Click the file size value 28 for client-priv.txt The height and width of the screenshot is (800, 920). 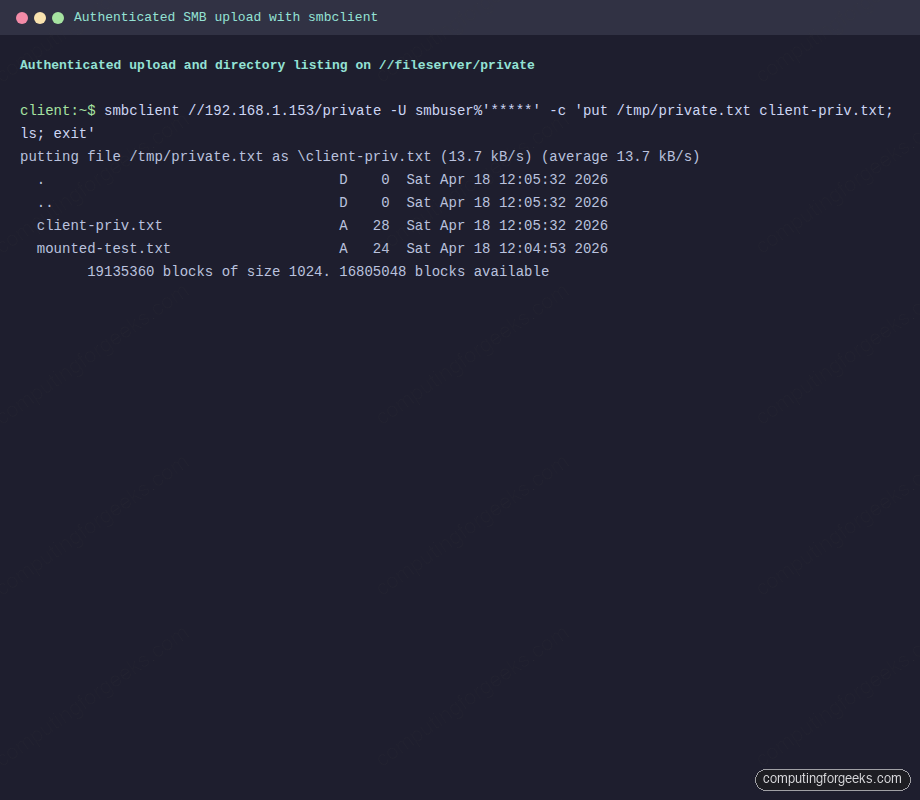tap(380, 225)
